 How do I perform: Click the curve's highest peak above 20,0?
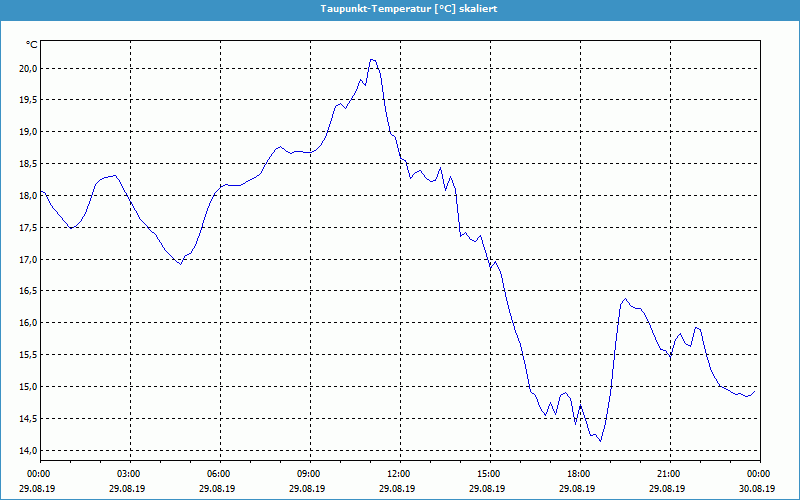[372, 59]
